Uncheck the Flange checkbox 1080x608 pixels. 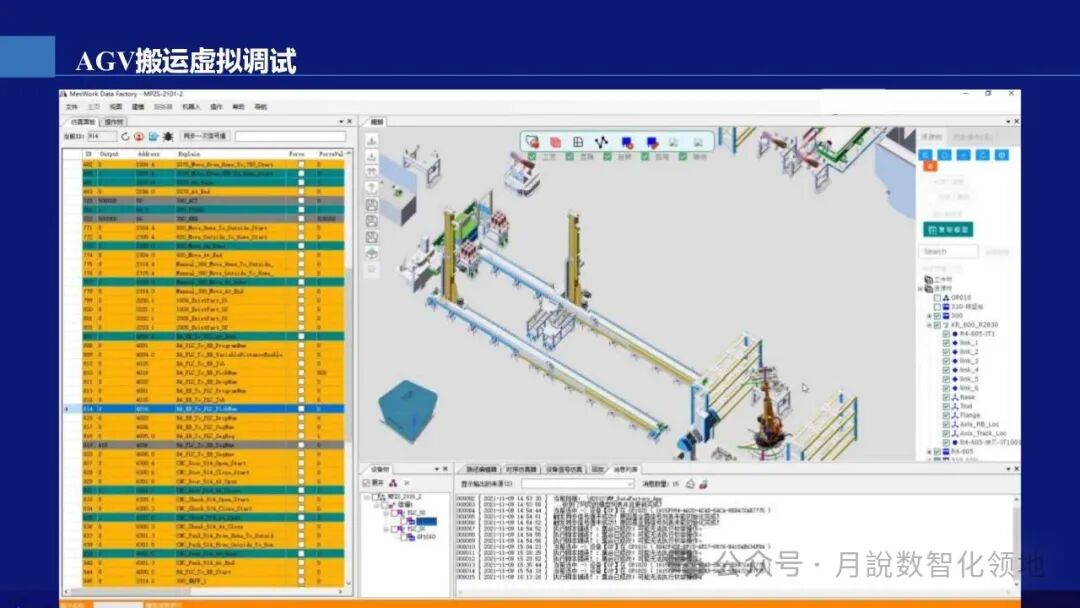946,415
